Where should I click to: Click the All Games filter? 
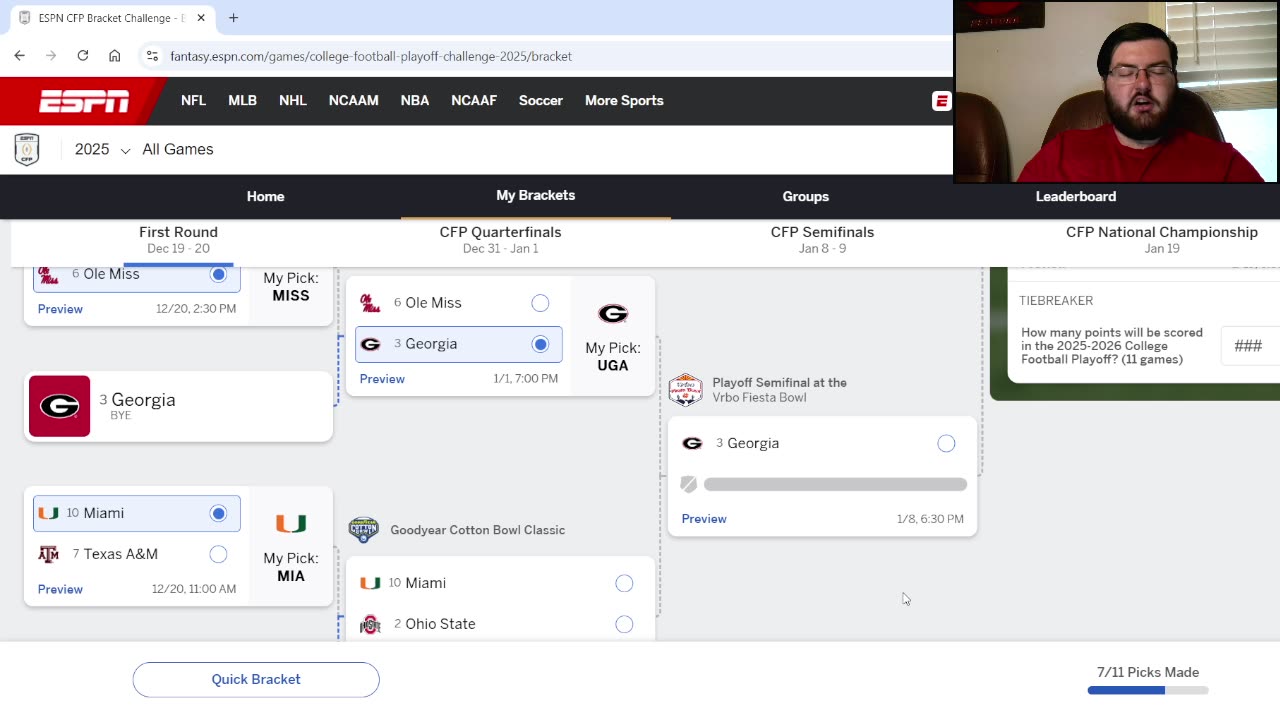click(x=178, y=149)
